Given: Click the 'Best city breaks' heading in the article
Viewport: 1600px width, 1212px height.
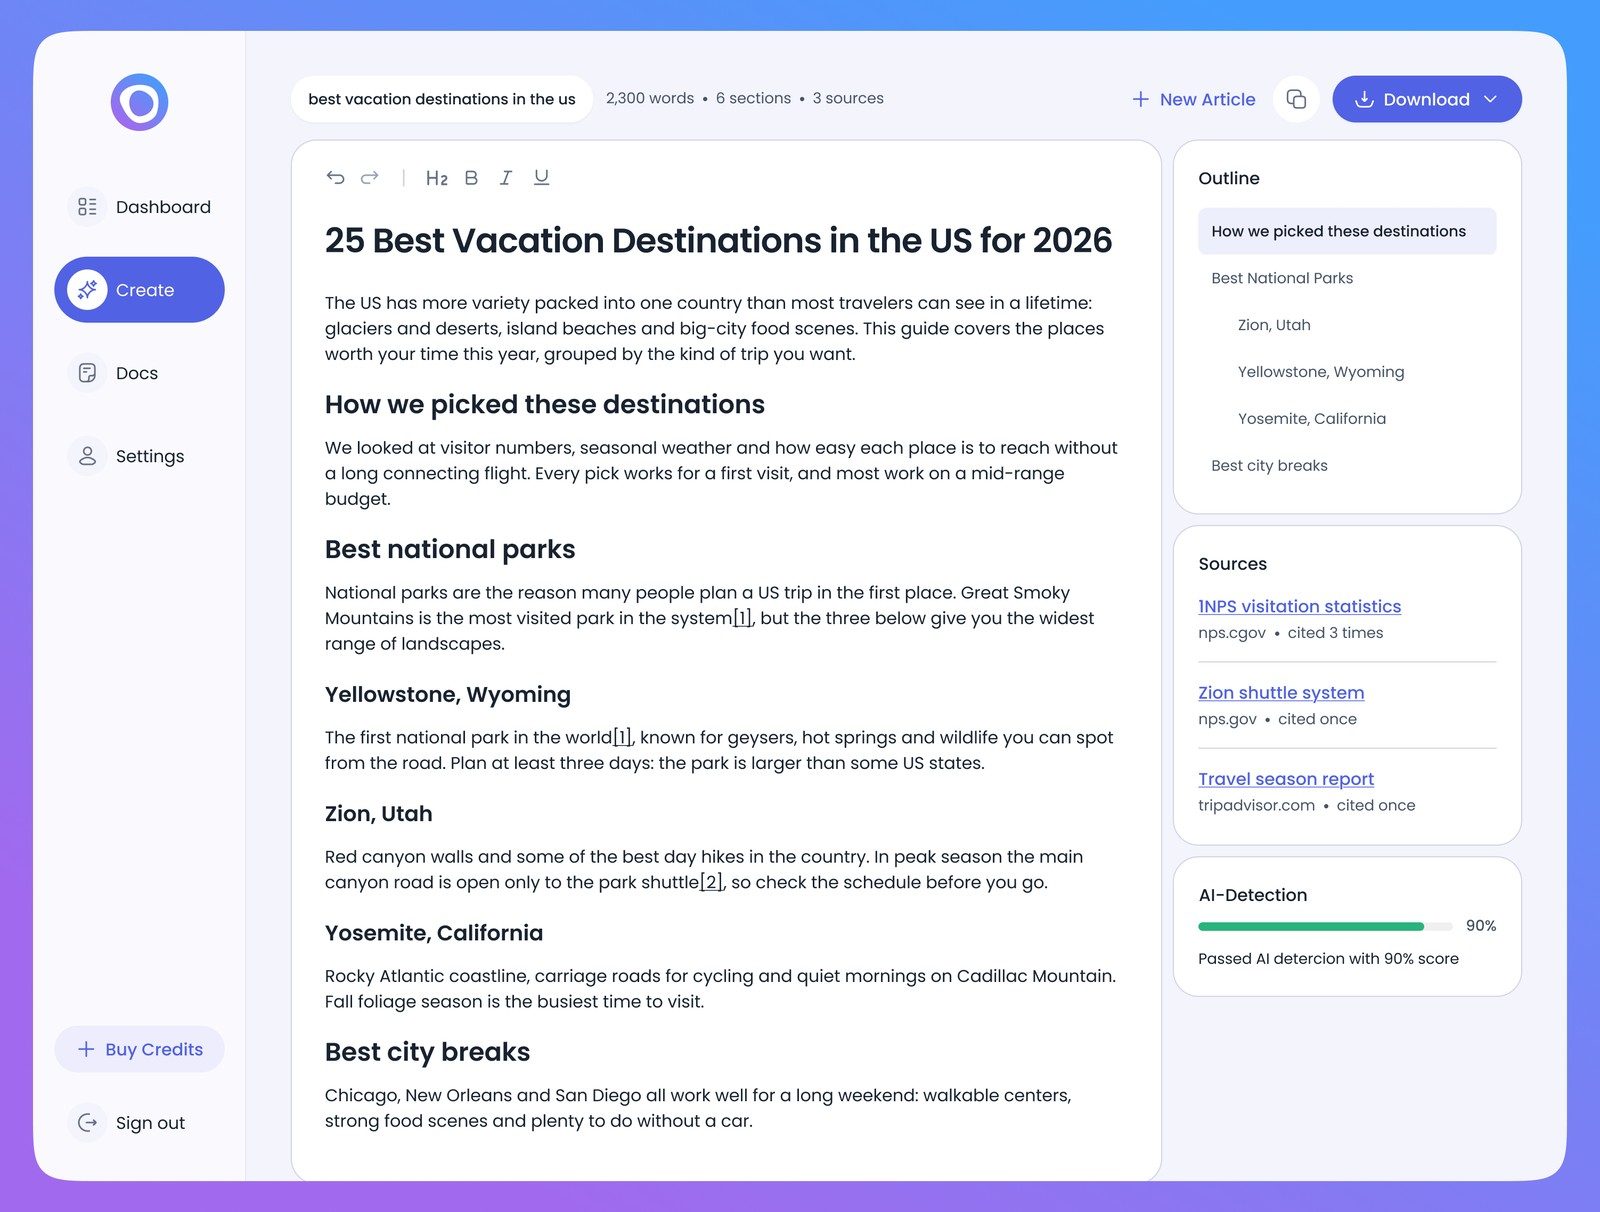Looking at the screenshot, I should [427, 1052].
